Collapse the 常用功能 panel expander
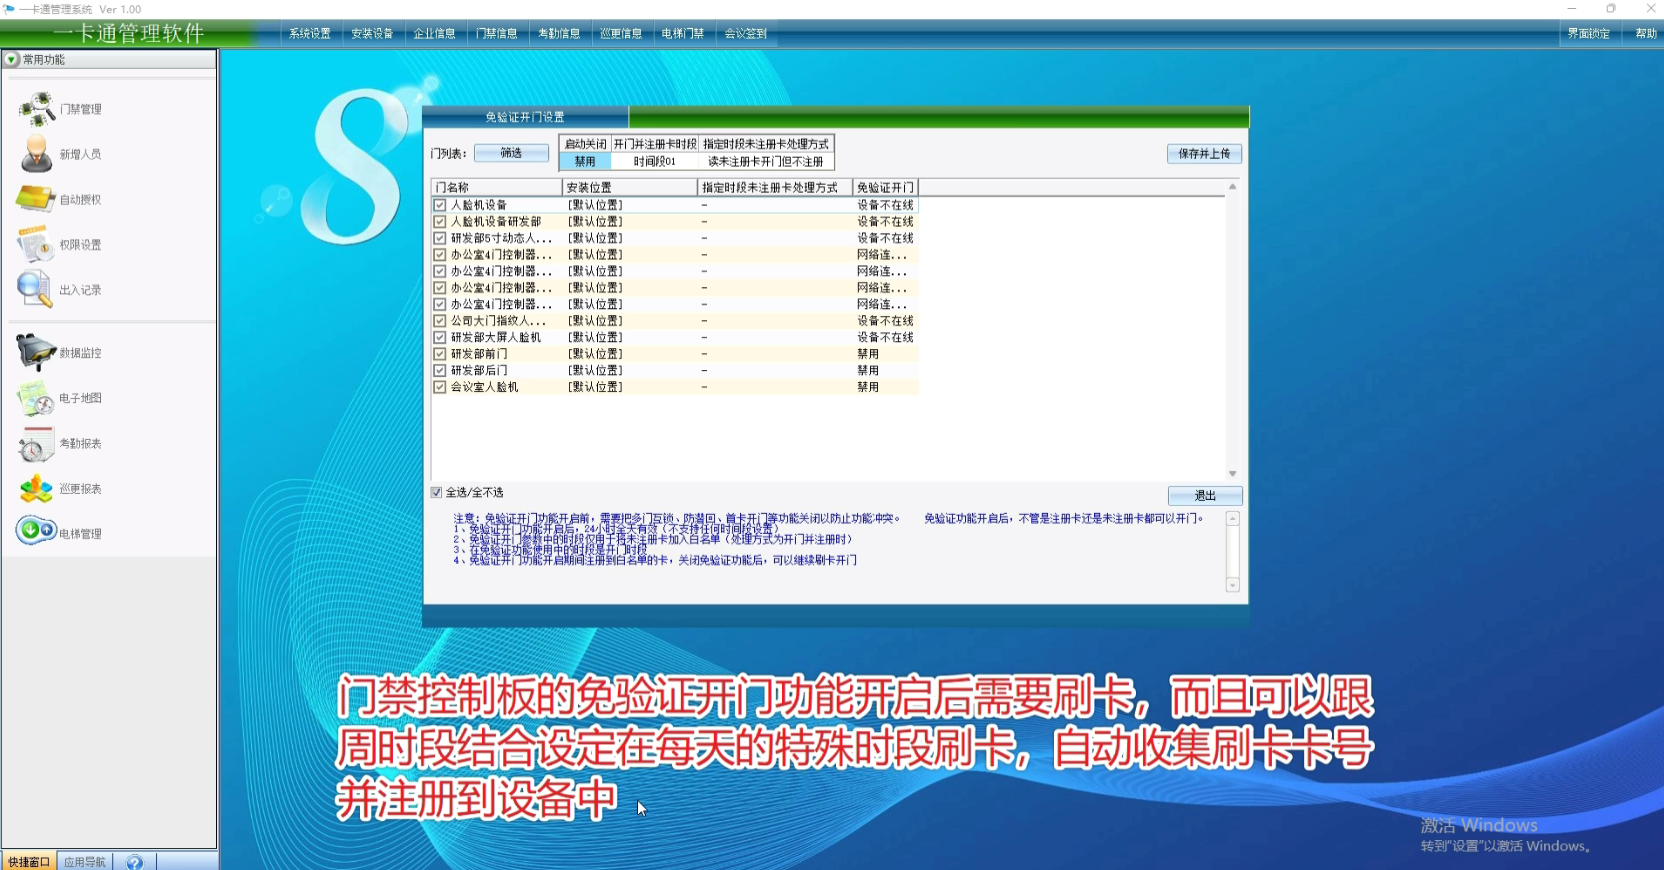The width and height of the screenshot is (1664, 870). point(12,60)
